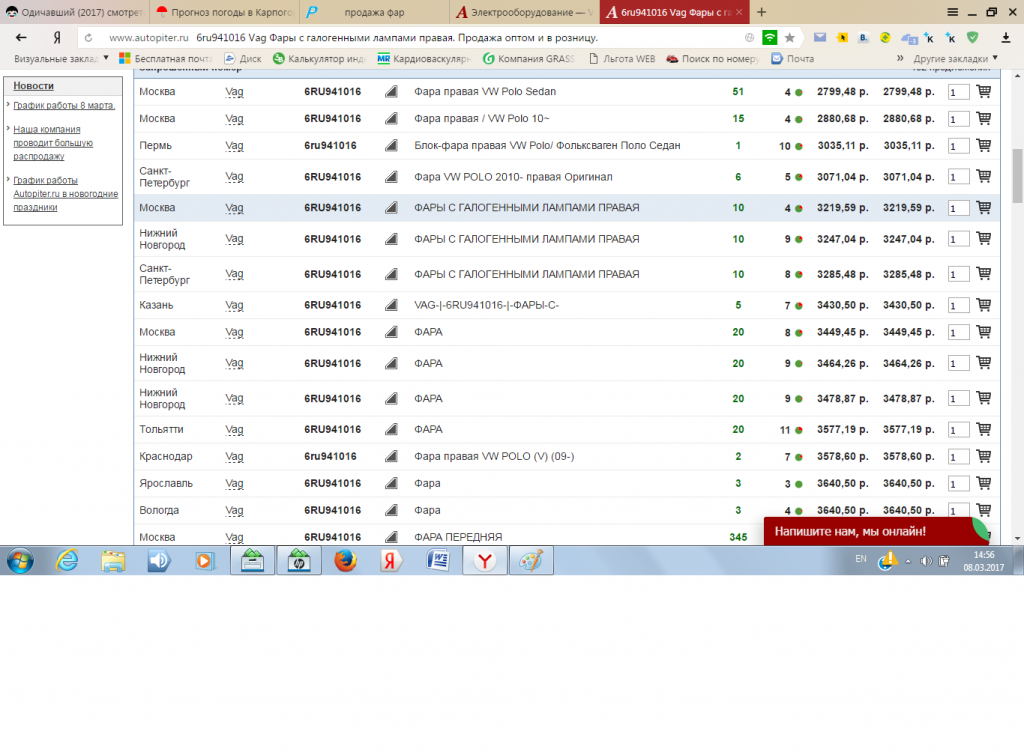1024x752 pixels.
Task: Add the Ярославль Фара item to cart
Action: click(984, 483)
